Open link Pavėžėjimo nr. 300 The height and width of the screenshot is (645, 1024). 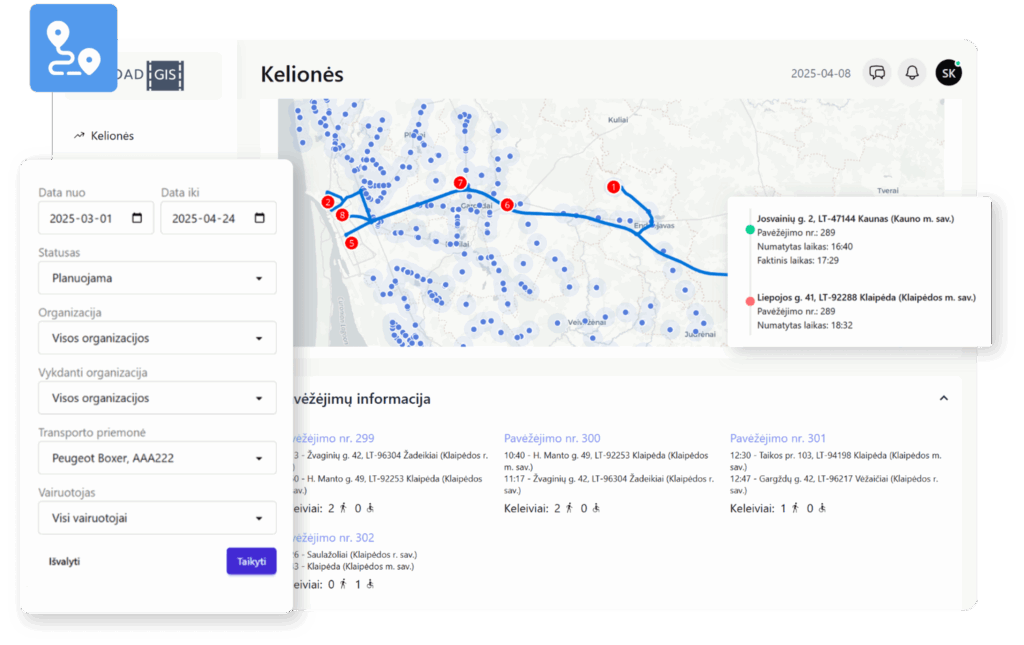(552, 438)
